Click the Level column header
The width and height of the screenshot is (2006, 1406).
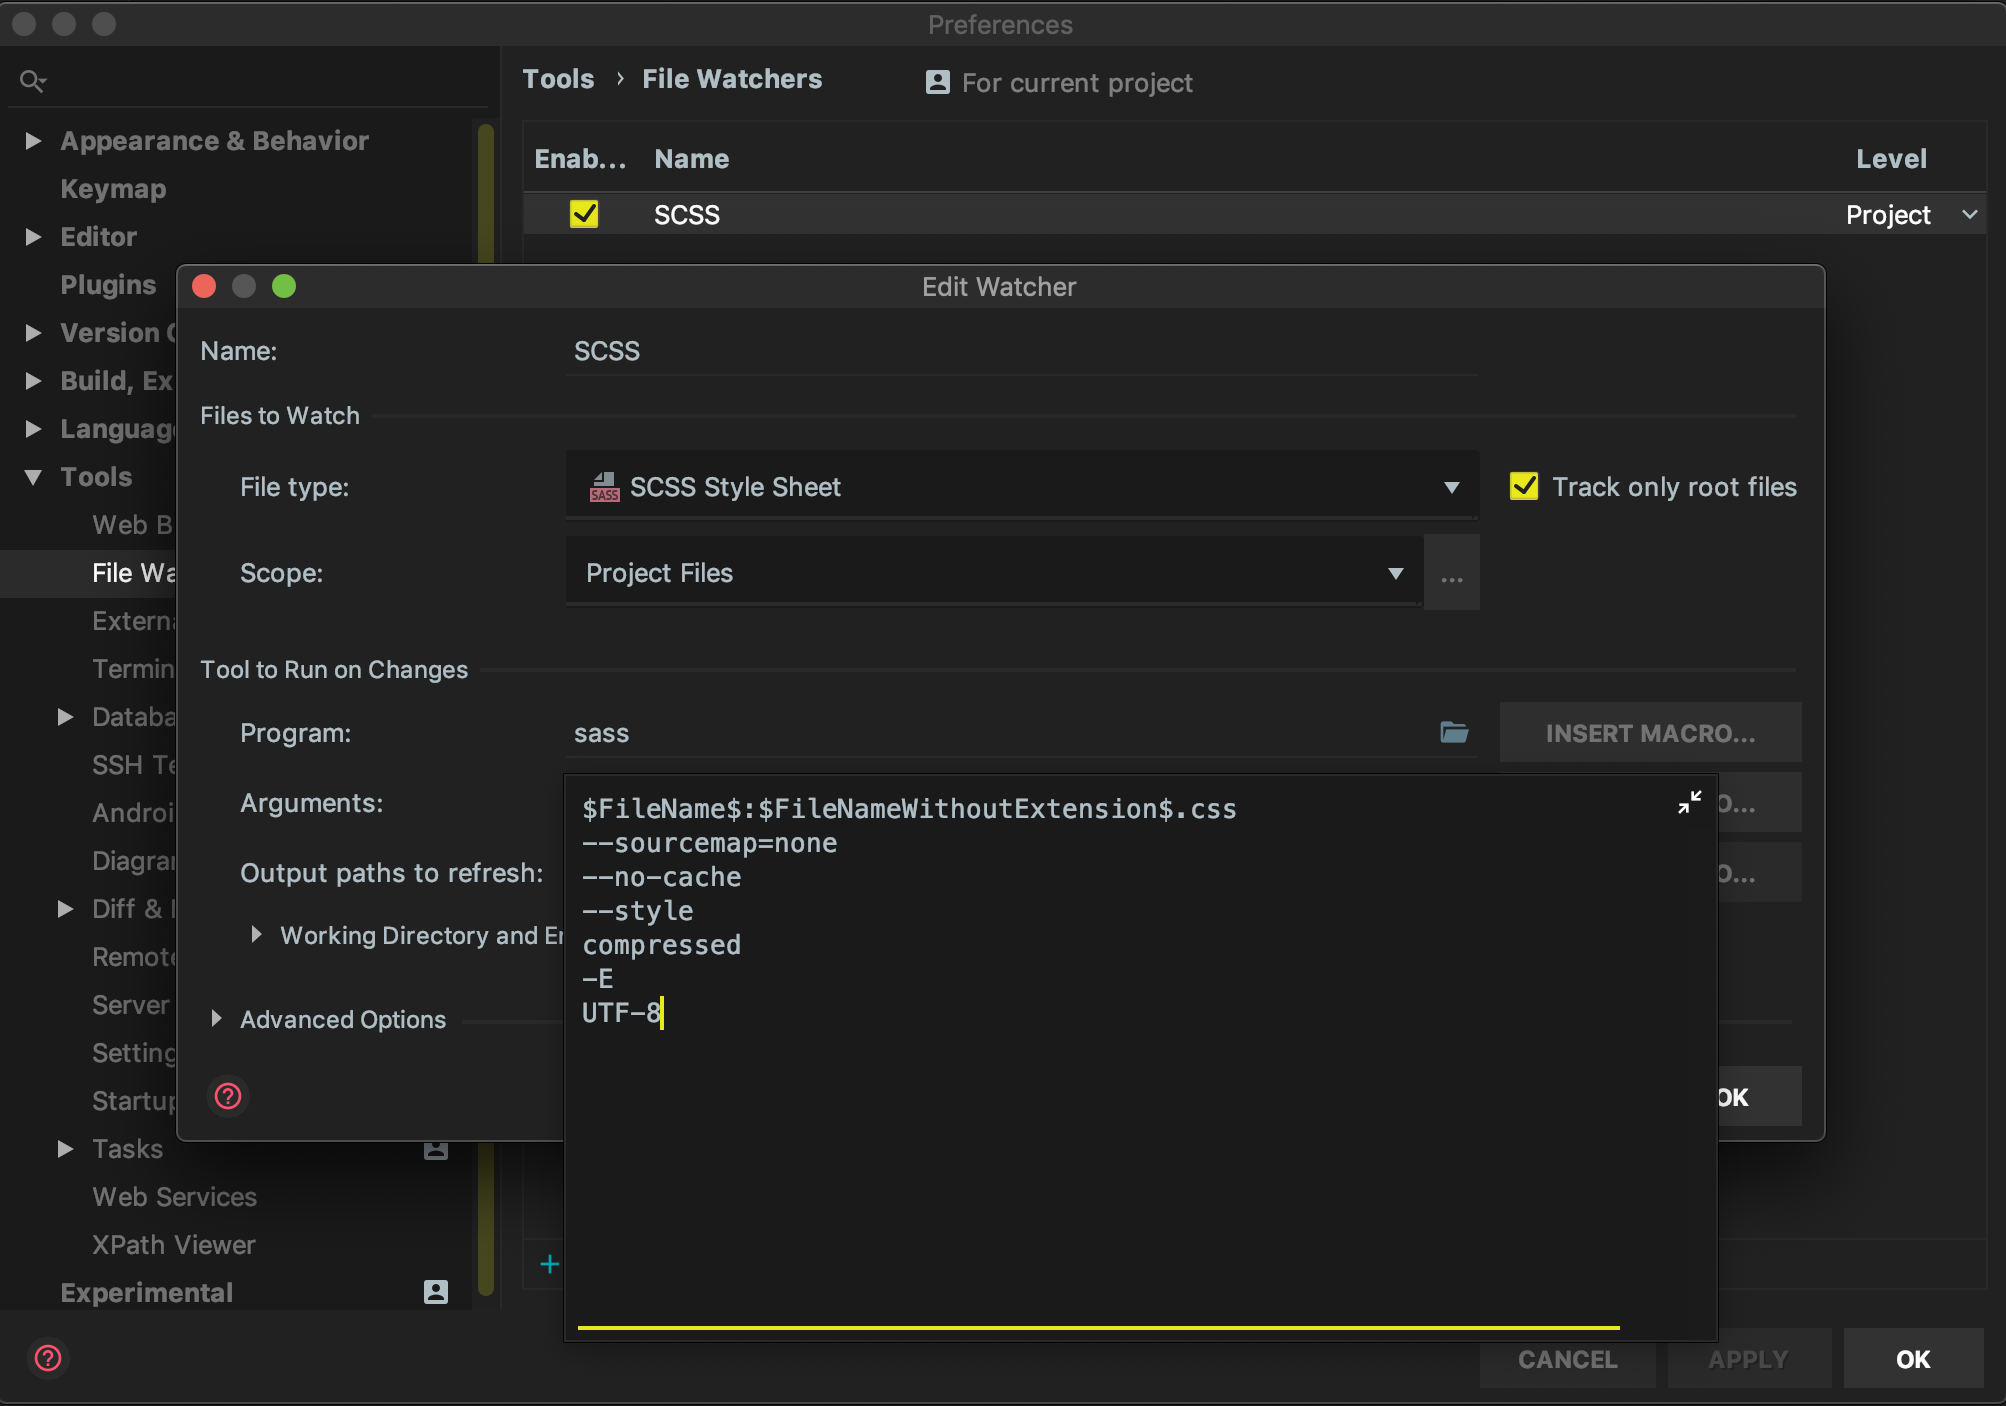pos(1891,159)
